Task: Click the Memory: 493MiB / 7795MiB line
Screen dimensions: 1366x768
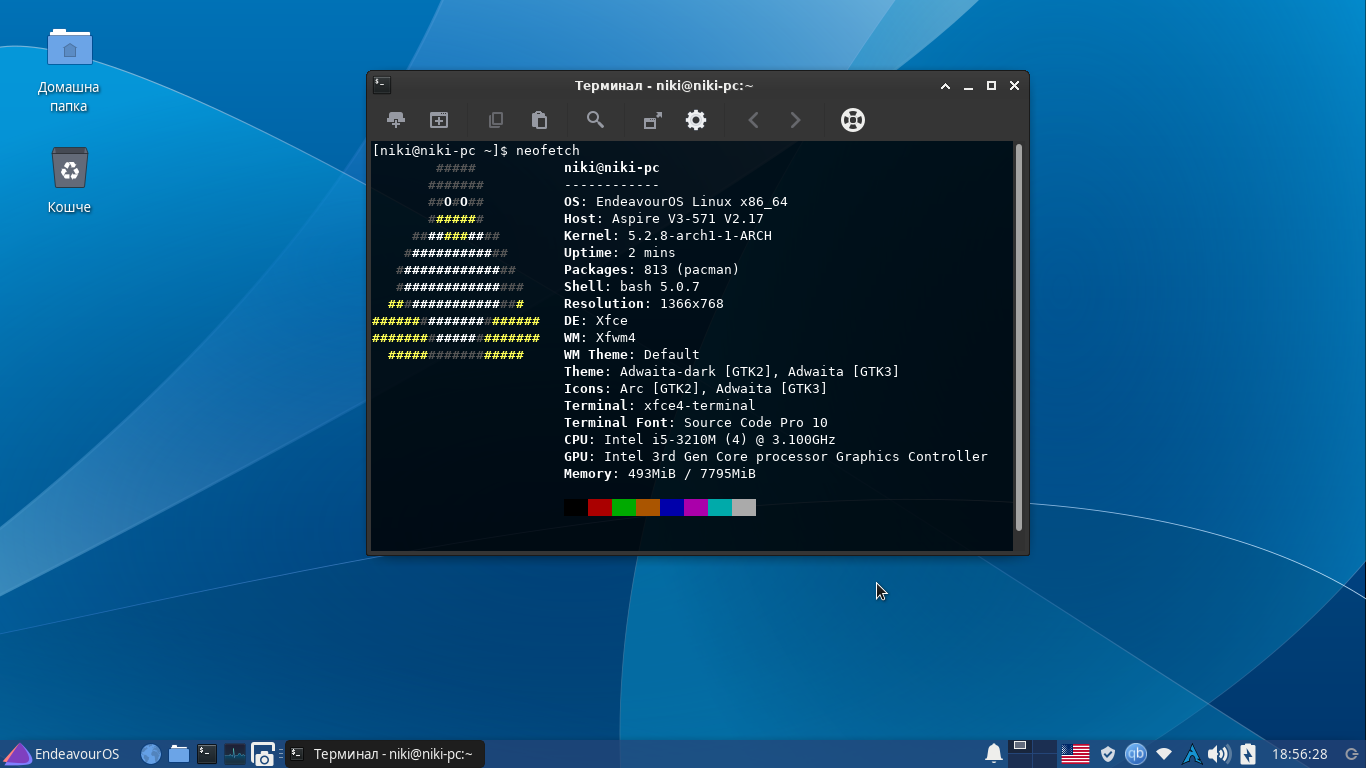Action: click(x=660, y=473)
